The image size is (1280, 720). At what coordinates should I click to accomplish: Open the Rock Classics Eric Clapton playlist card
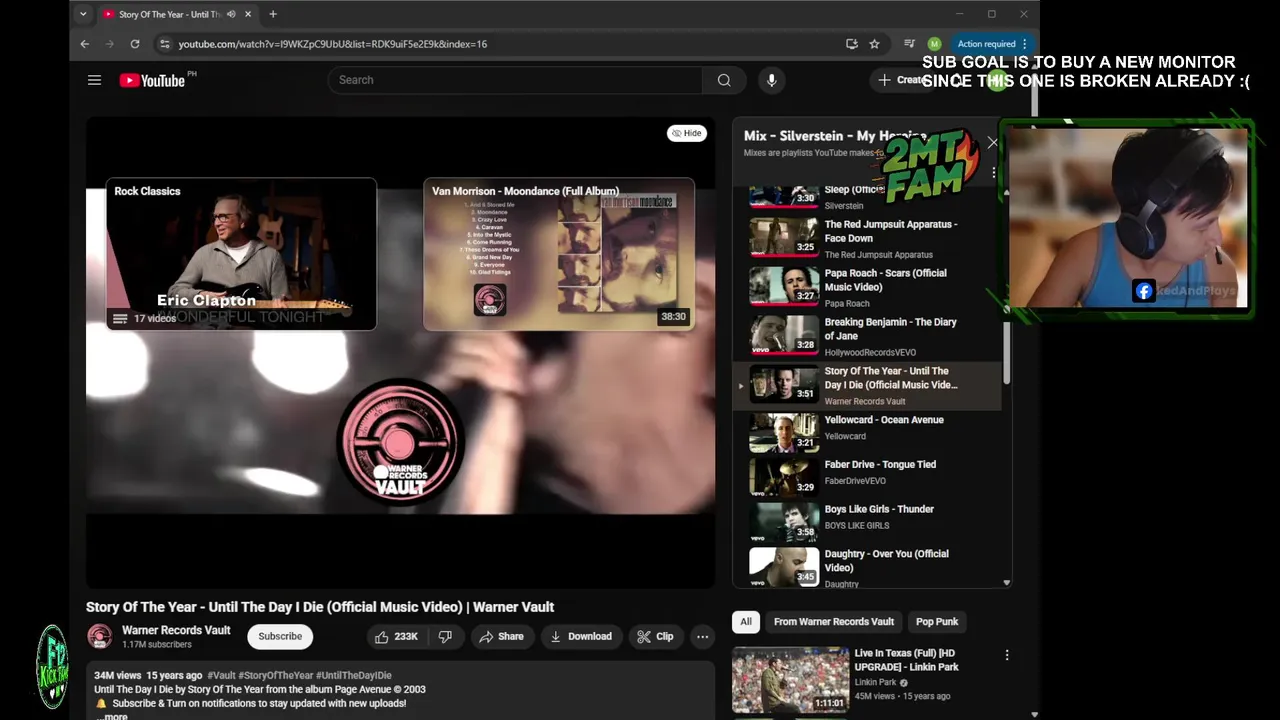pyautogui.click(x=241, y=254)
